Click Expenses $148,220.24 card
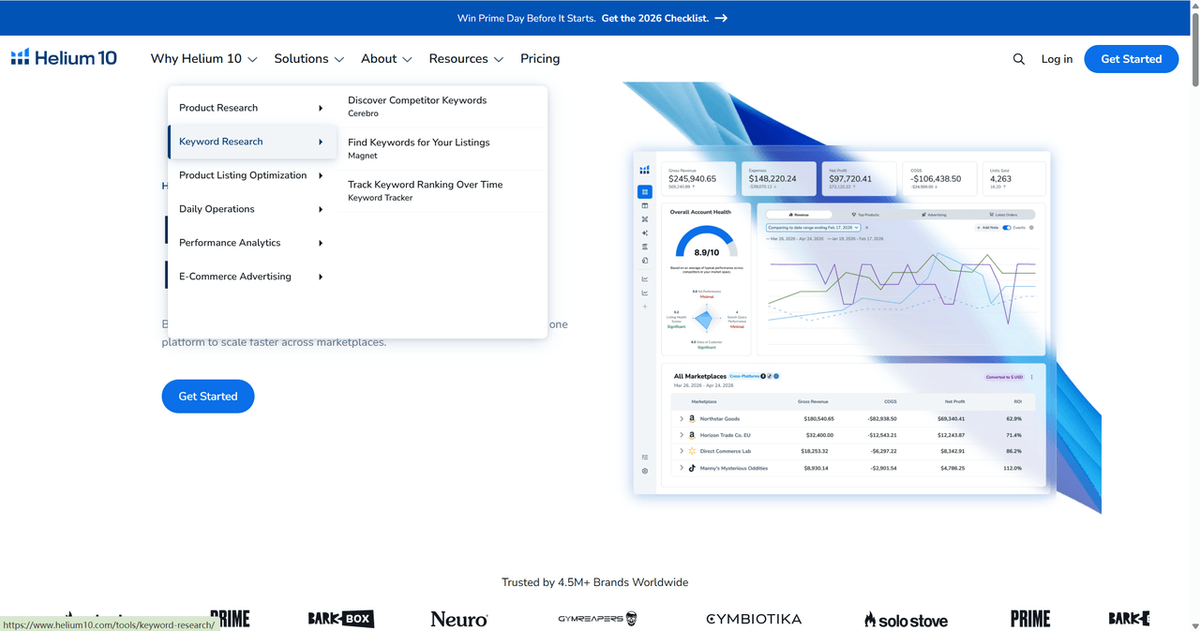Viewport: 1200px width, 631px height. pos(780,178)
